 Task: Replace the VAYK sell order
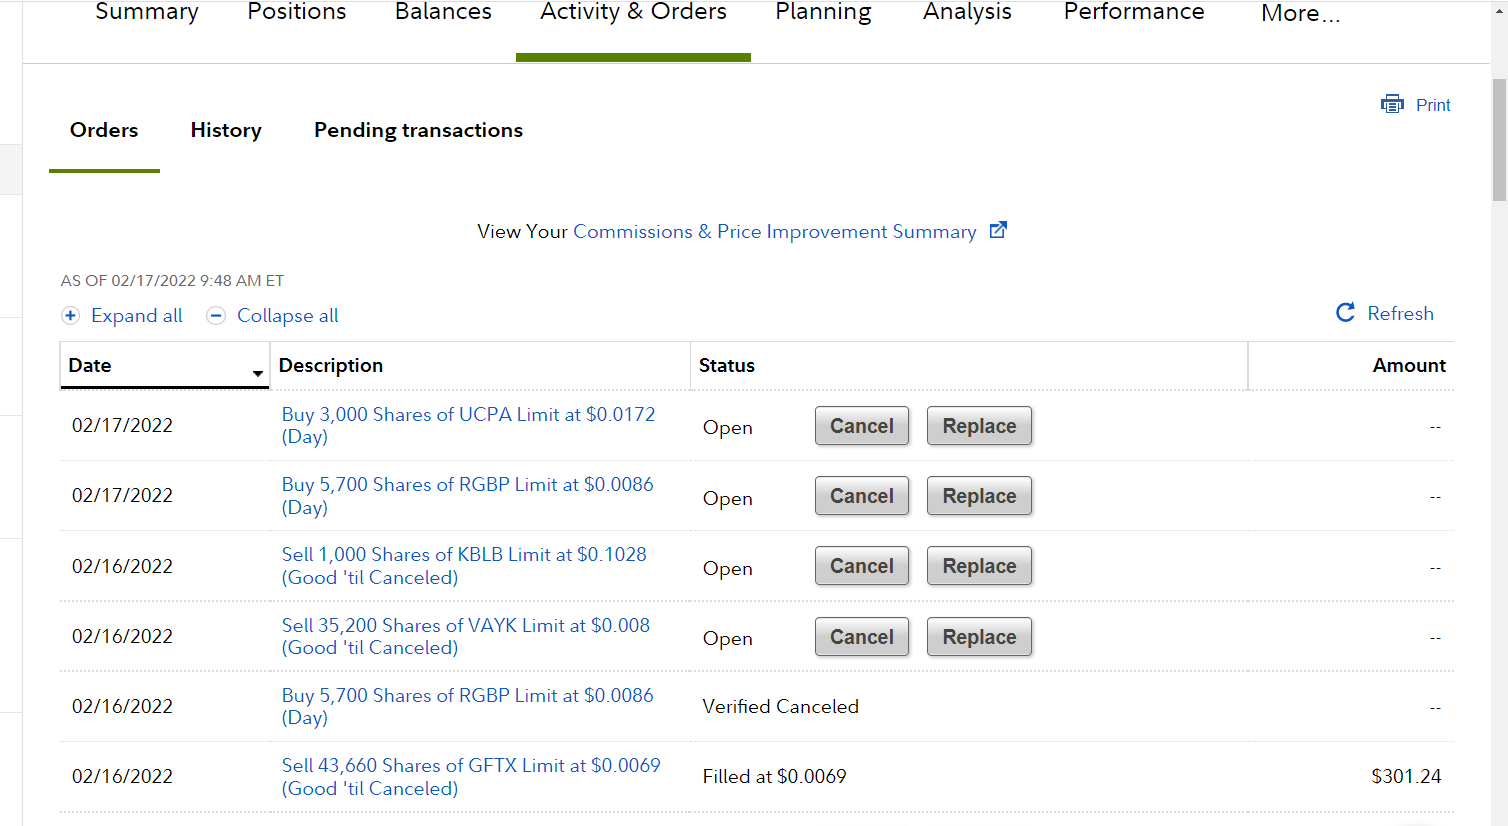pos(979,637)
